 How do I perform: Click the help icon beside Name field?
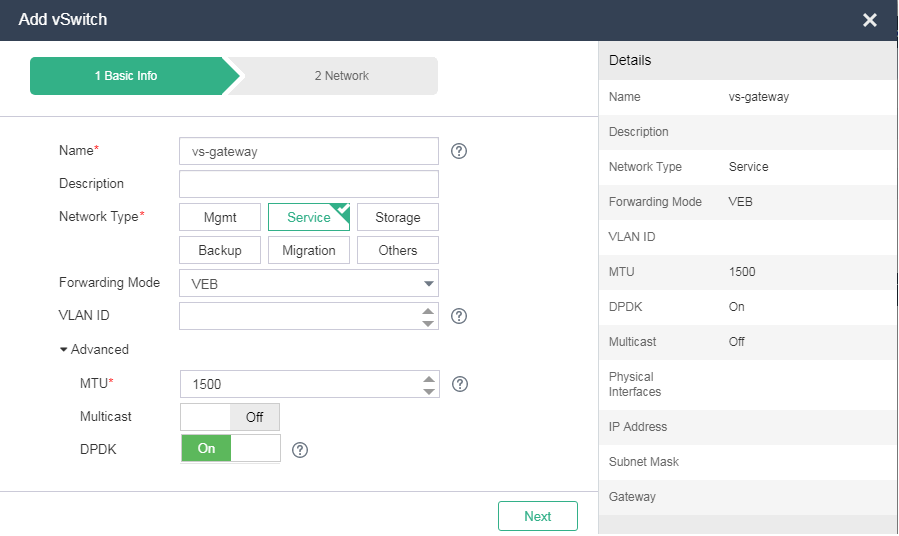459,151
